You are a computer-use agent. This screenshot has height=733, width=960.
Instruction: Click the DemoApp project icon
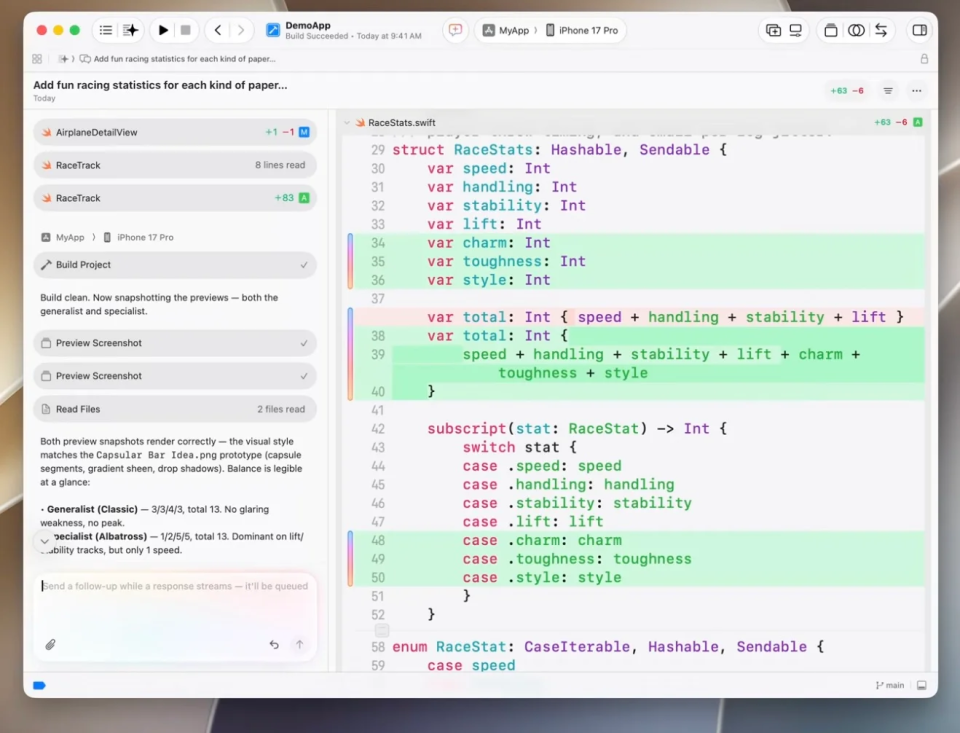(x=273, y=30)
